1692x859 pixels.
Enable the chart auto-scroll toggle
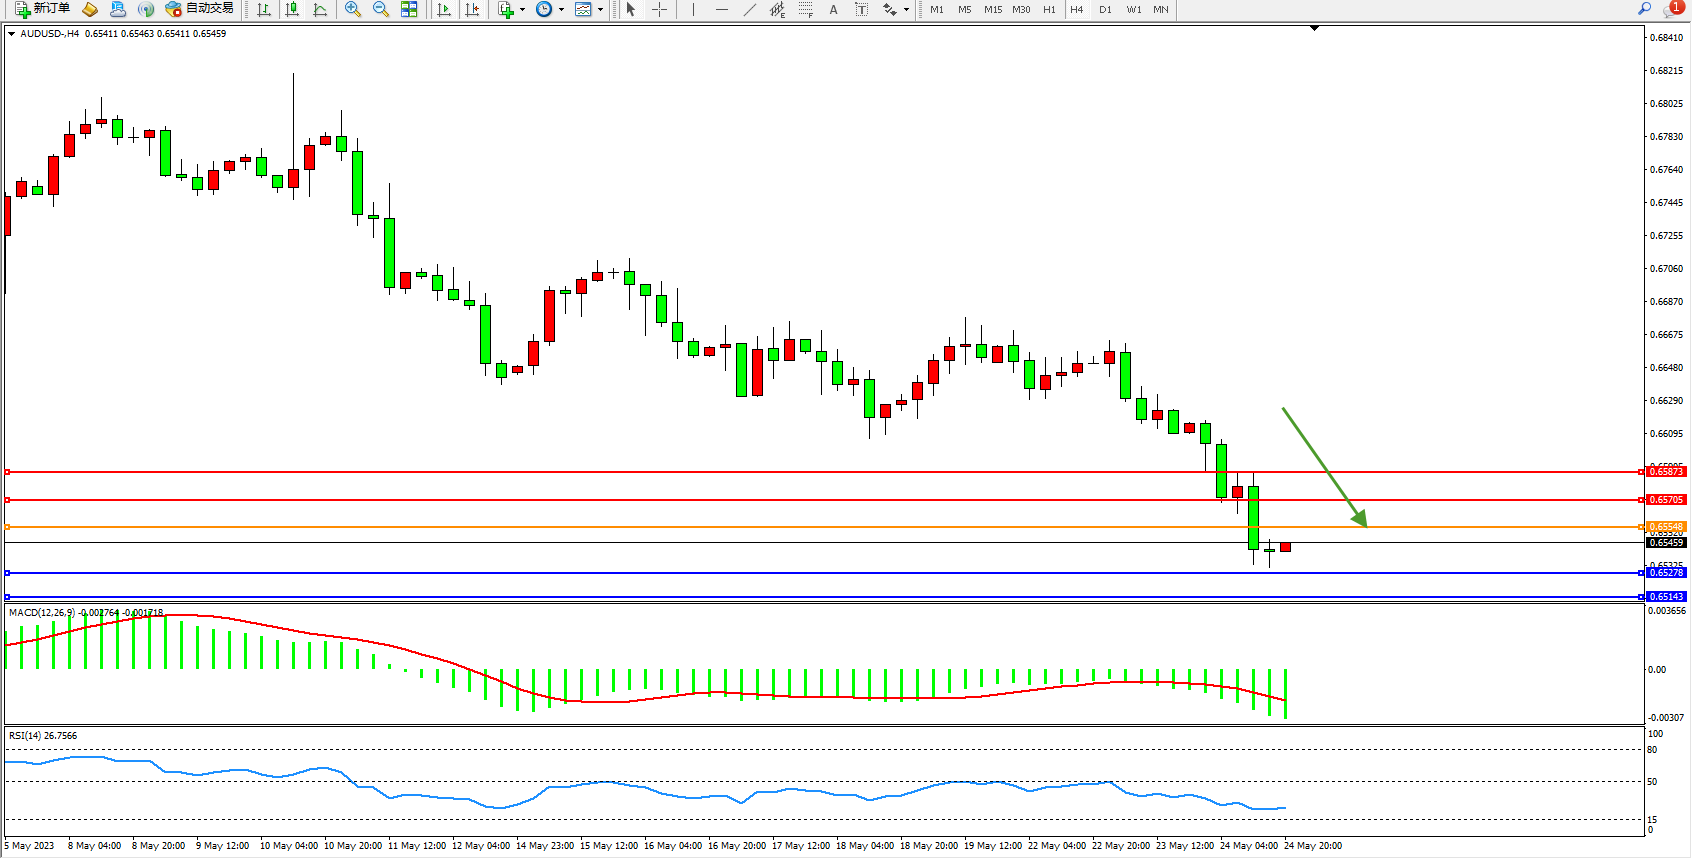(x=444, y=9)
